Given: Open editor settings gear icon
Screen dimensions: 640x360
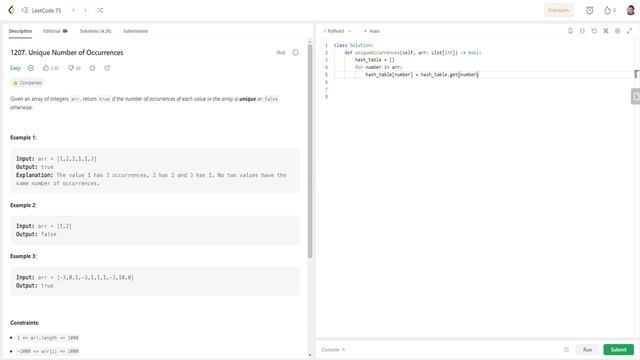Looking at the screenshot, I should point(618,31).
